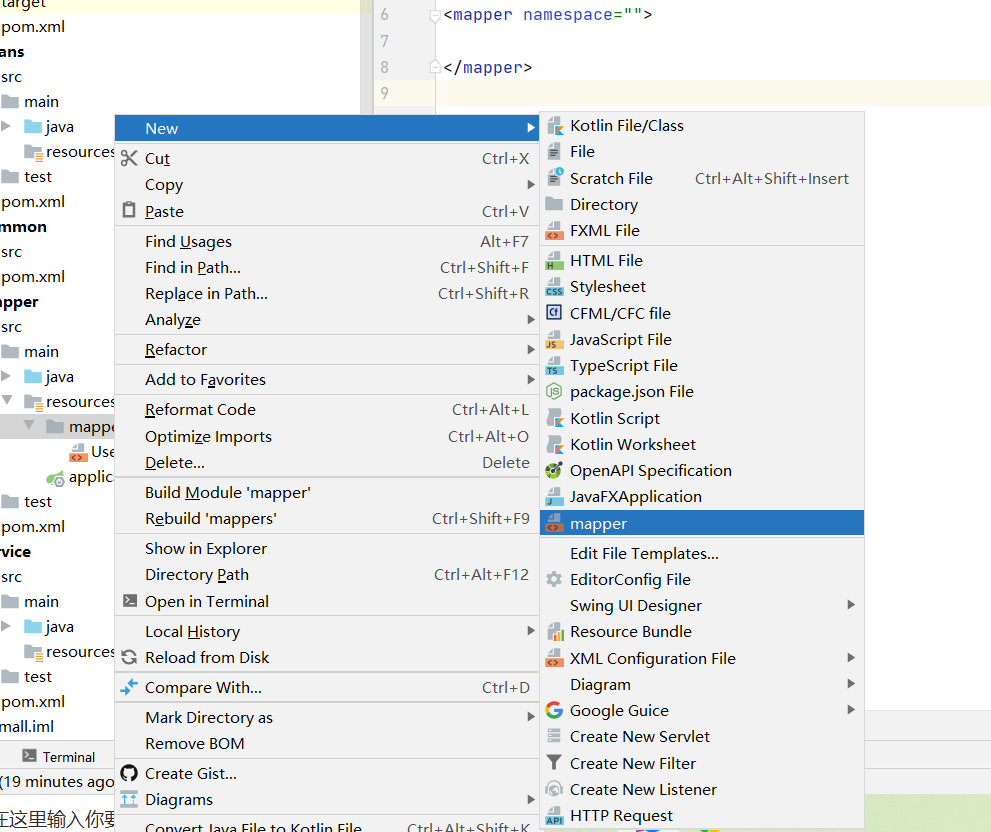Click the Create Gist GitHub icon
The height and width of the screenshot is (832, 991).
129,773
